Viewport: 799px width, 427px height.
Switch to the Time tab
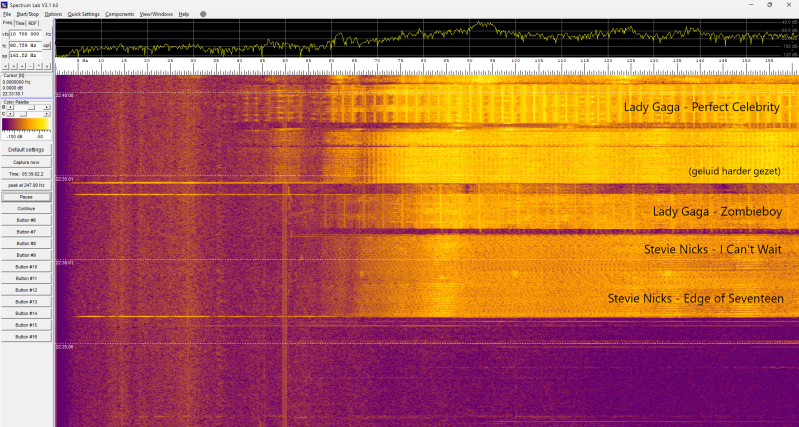tap(20, 23)
